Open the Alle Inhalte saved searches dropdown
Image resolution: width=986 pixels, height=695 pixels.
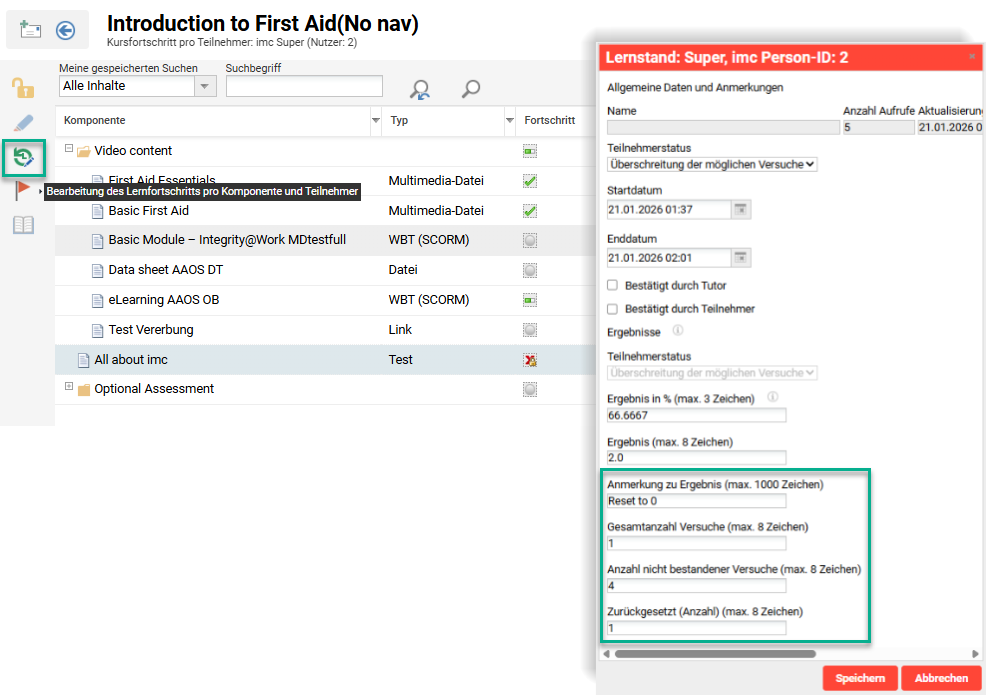click(205, 87)
